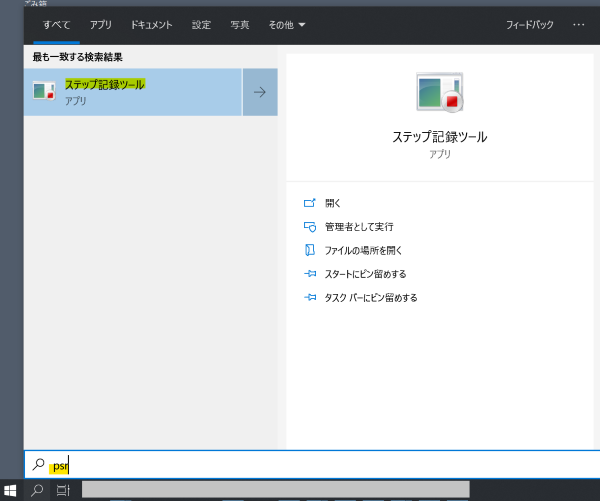600x501 pixels.
Task: Switch to the アプリ tab
Action: [x=101, y=25]
